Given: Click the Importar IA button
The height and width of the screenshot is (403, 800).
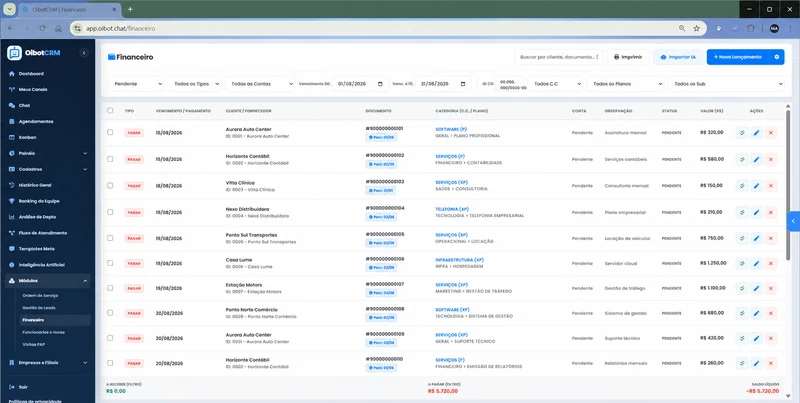Looking at the screenshot, I should click(x=678, y=57).
